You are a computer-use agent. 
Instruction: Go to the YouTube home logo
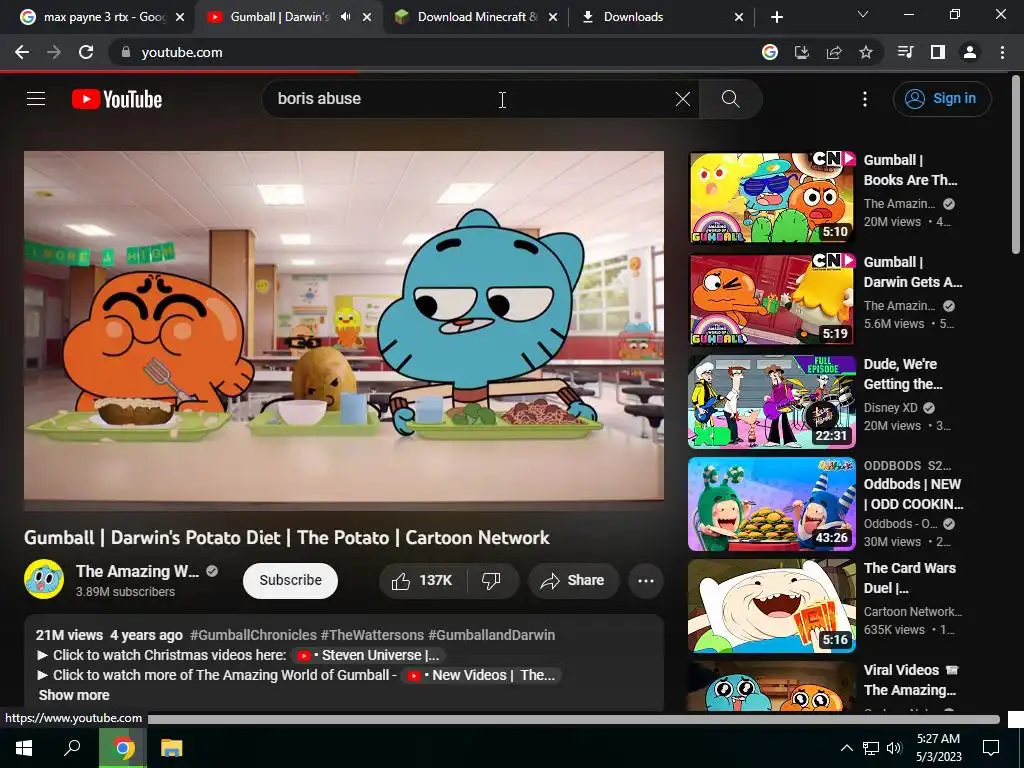[x=117, y=99]
